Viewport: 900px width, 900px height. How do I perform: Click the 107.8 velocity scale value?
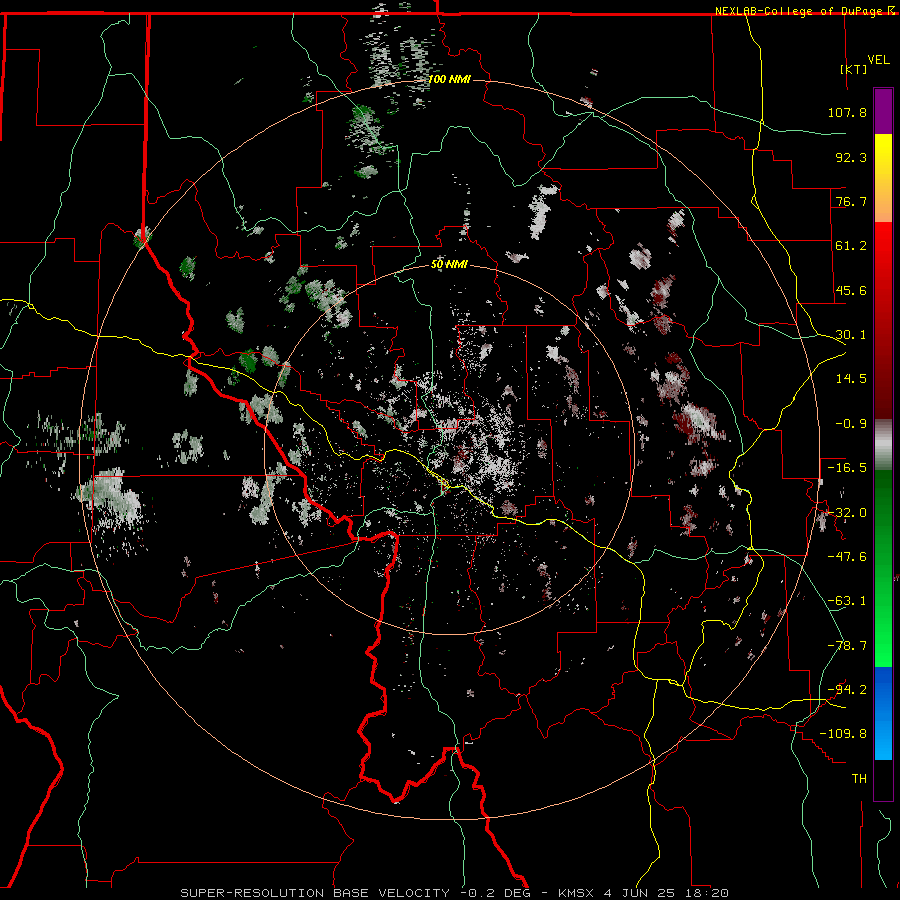click(x=847, y=112)
